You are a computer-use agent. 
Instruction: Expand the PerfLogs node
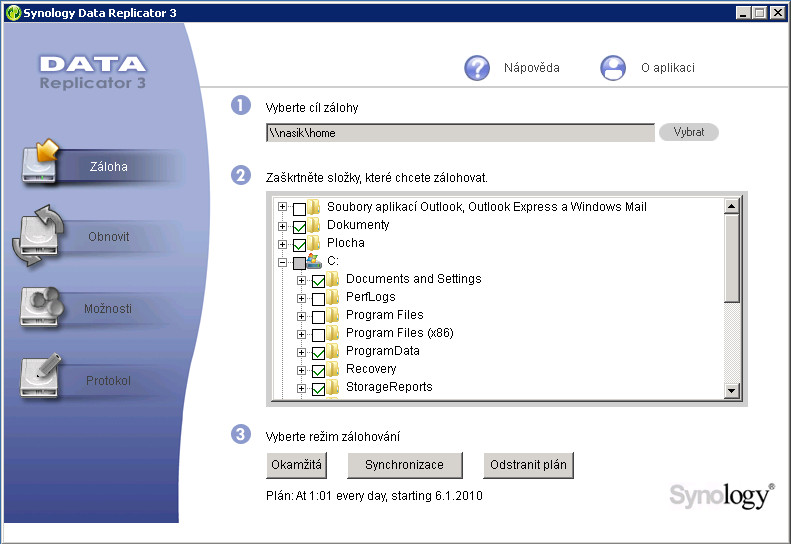point(301,298)
